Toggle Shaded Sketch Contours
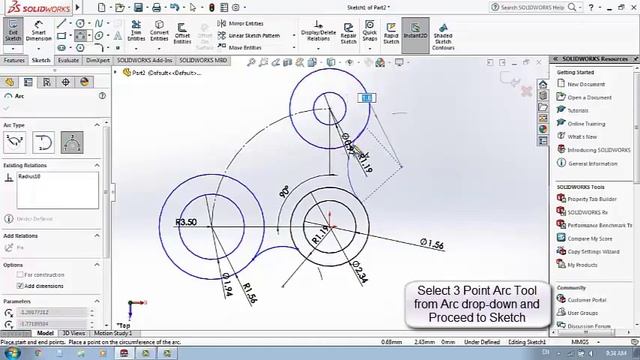The width and height of the screenshot is (640, 360). tap(443, 36)
